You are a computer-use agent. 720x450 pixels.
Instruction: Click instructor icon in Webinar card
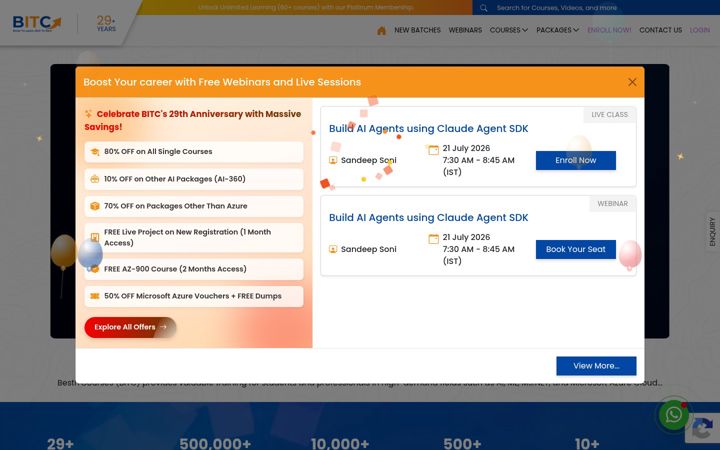(x=333, y=249)
